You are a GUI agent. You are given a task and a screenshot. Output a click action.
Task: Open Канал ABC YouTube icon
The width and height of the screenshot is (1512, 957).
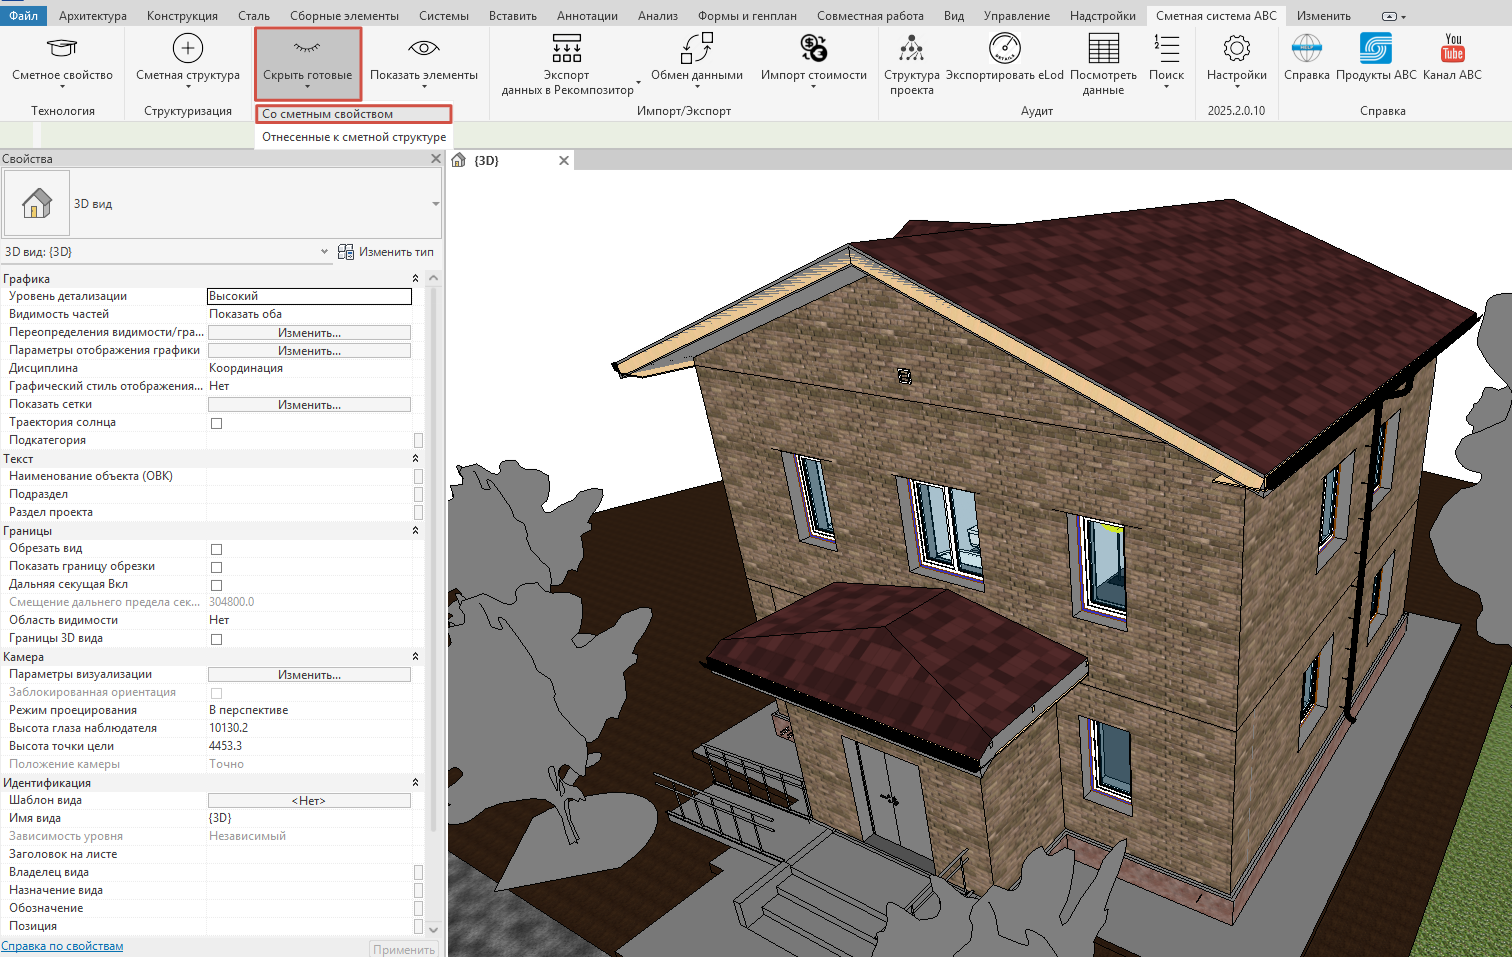(1453, 48)
